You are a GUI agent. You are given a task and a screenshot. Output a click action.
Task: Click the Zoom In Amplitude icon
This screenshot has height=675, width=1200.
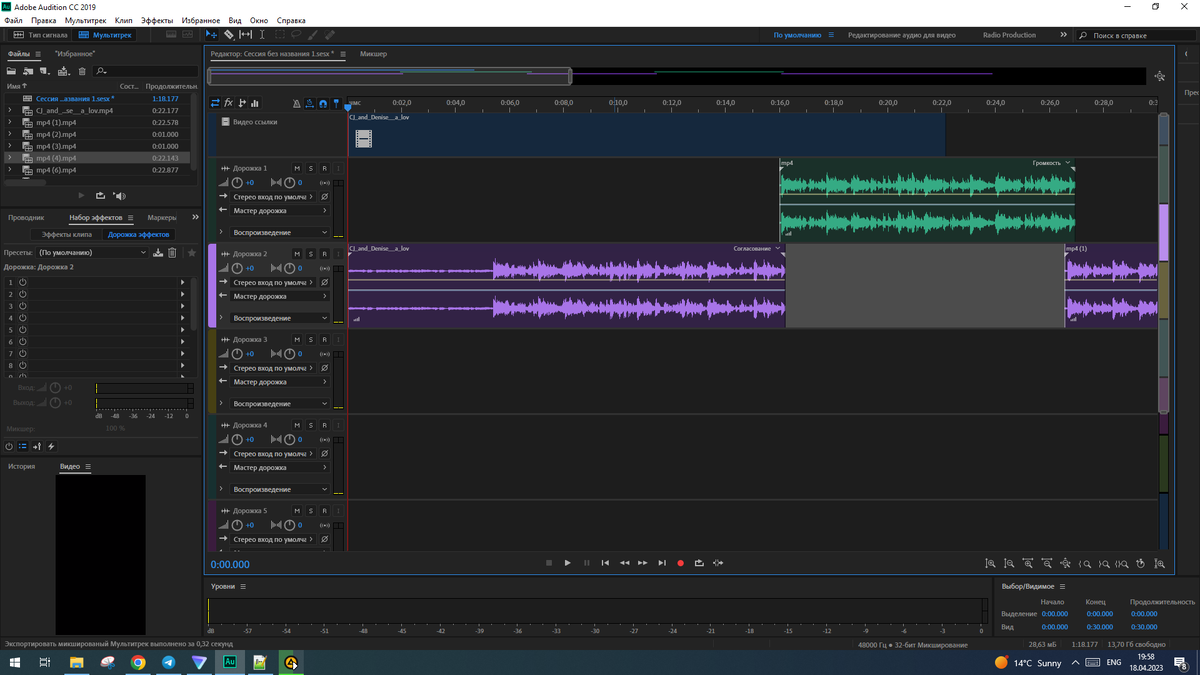point(991,564)
